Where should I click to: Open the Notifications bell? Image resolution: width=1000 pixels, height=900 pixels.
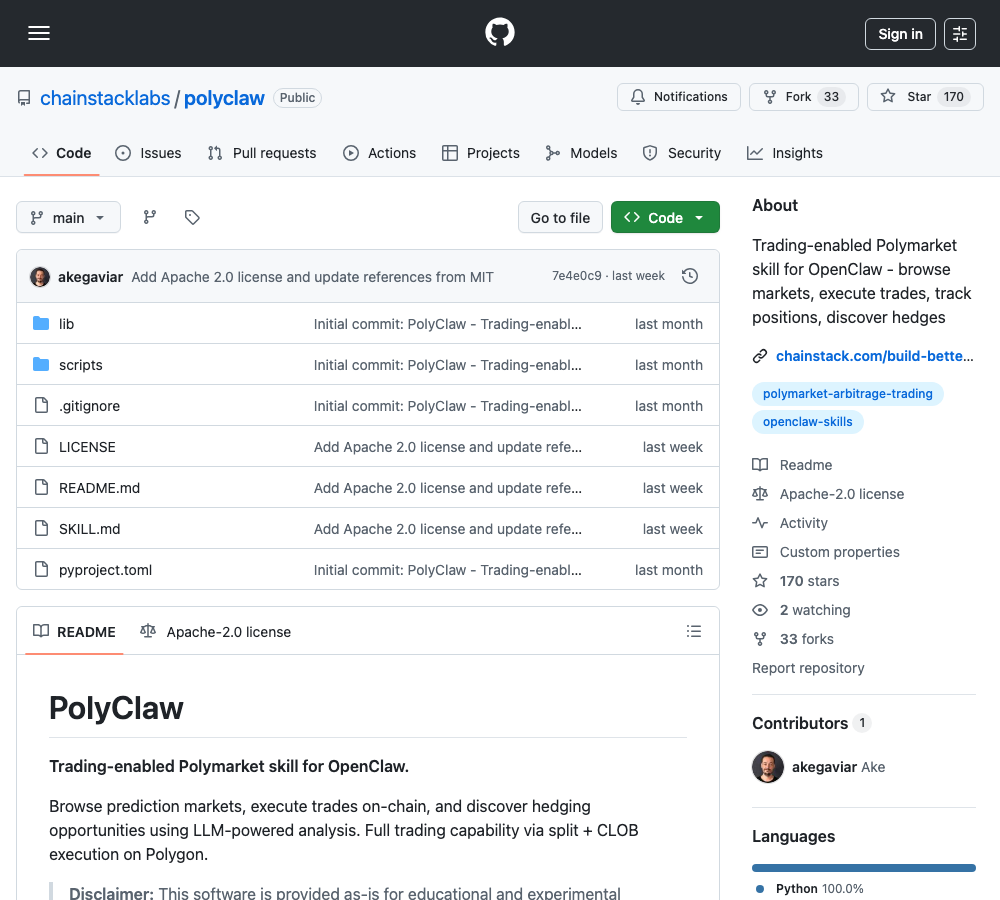coord(678,97)
